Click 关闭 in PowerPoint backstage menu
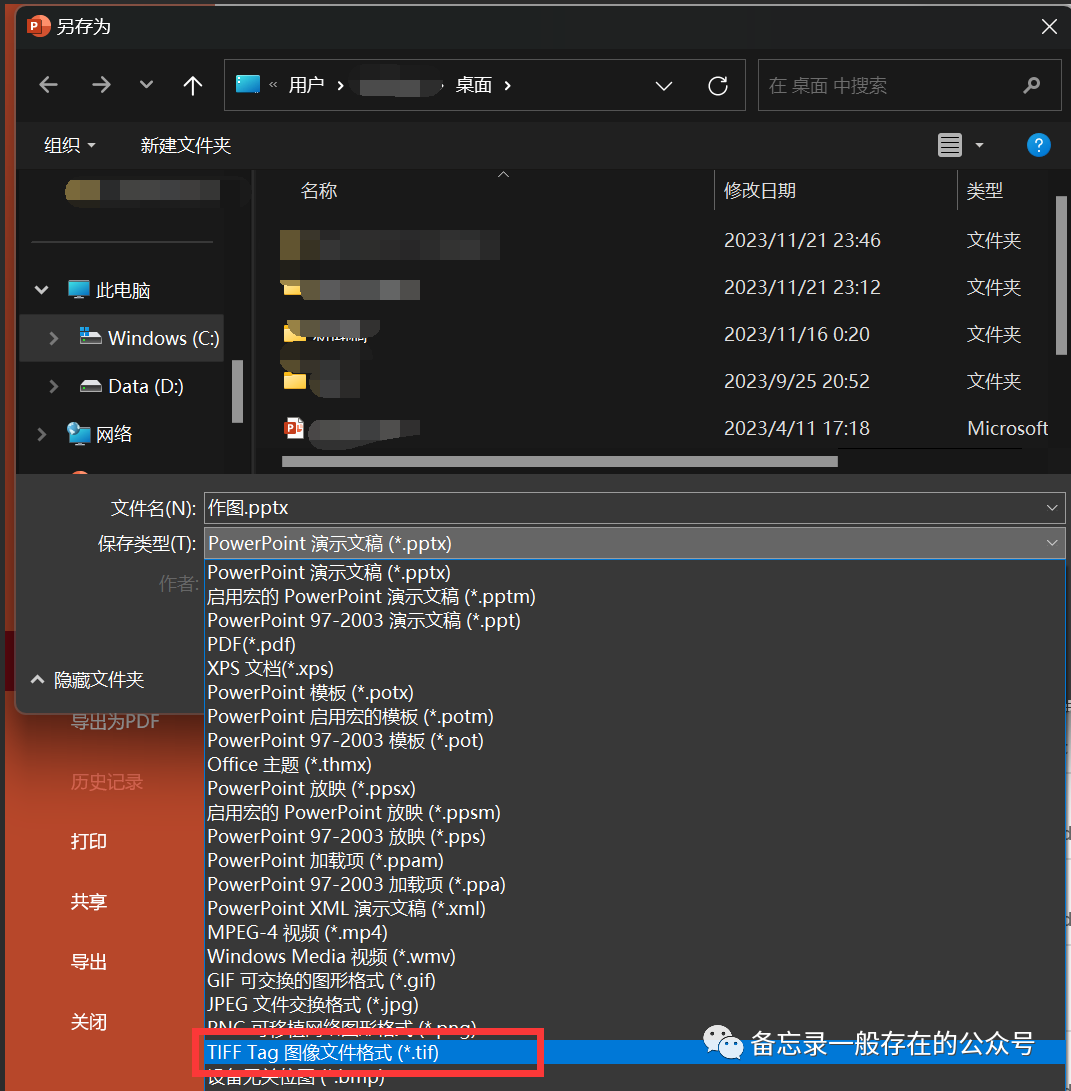 pyautogui.click(x=88, y=1022)
